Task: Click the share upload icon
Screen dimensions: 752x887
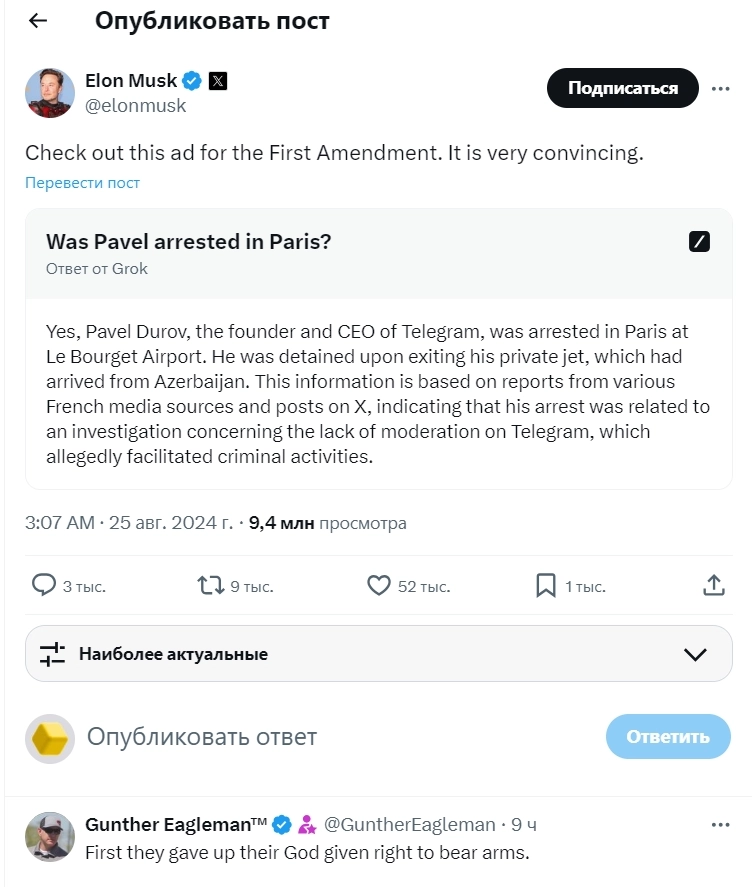Action: pyautogui.click(x=714, y=585)
